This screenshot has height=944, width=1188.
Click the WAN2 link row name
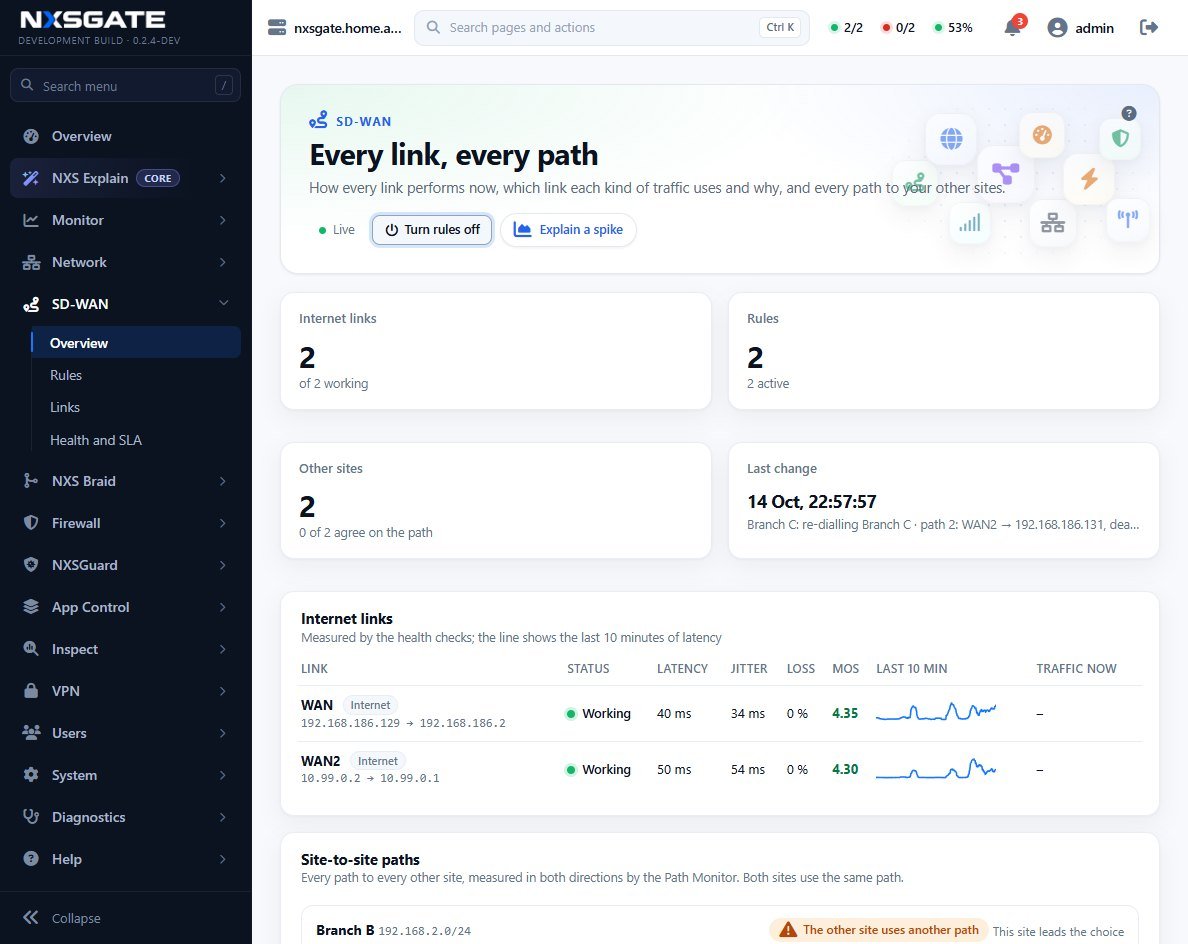[320, 761]
